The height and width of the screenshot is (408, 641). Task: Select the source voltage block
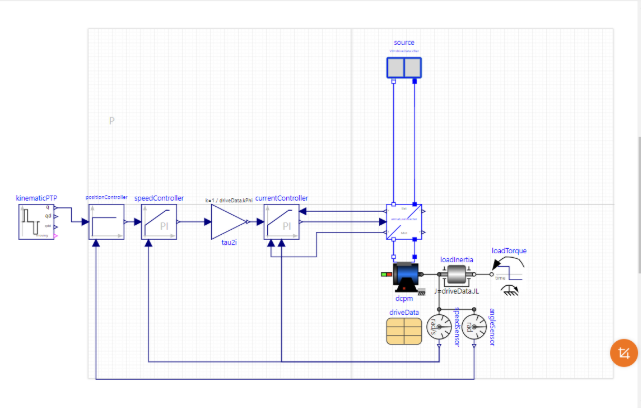click(404, 67)
